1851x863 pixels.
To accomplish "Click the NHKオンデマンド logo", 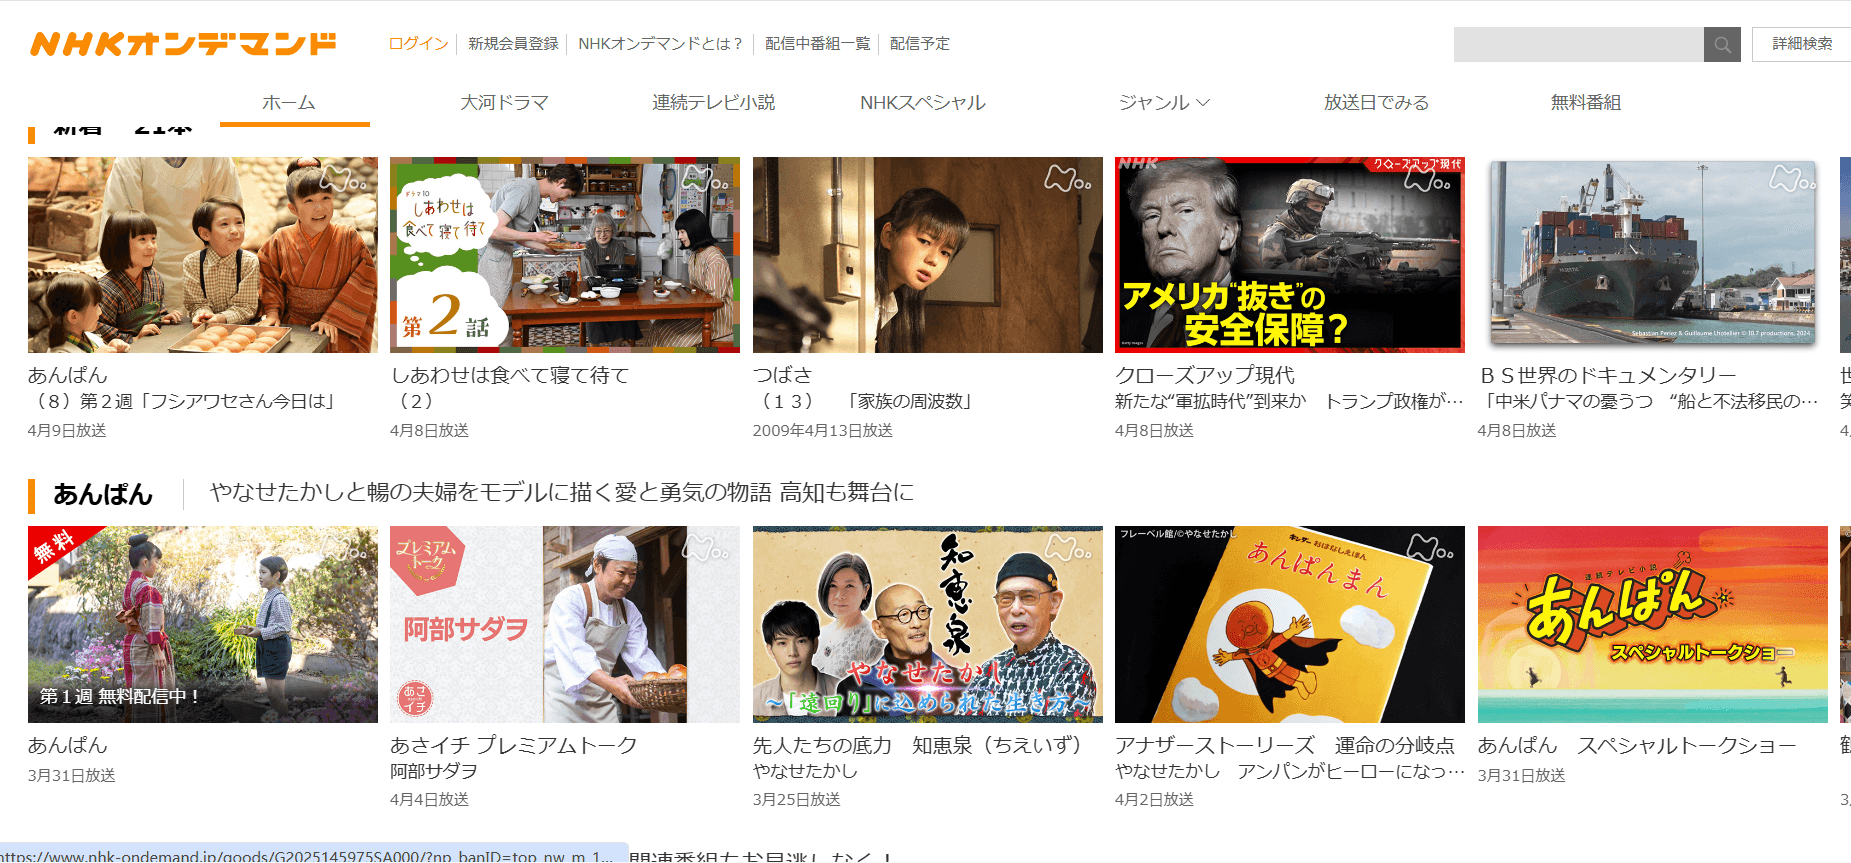I will [183, 44].
